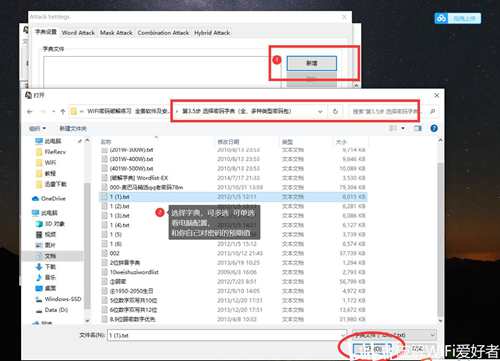Click the up-one-level arrow icon
The width and height of the screenshot is (500, 361).
coord(63,112)
